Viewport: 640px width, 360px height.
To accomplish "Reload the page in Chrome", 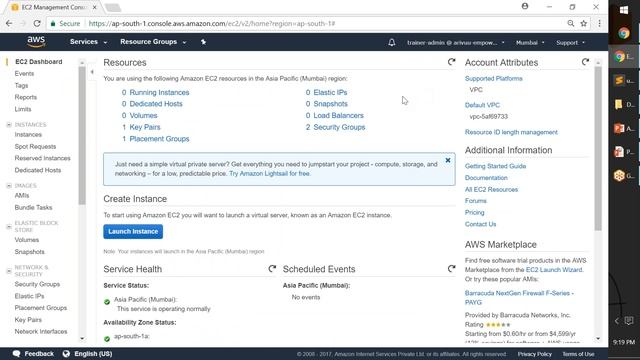I will pyautogui.click(x=37, y=24).
